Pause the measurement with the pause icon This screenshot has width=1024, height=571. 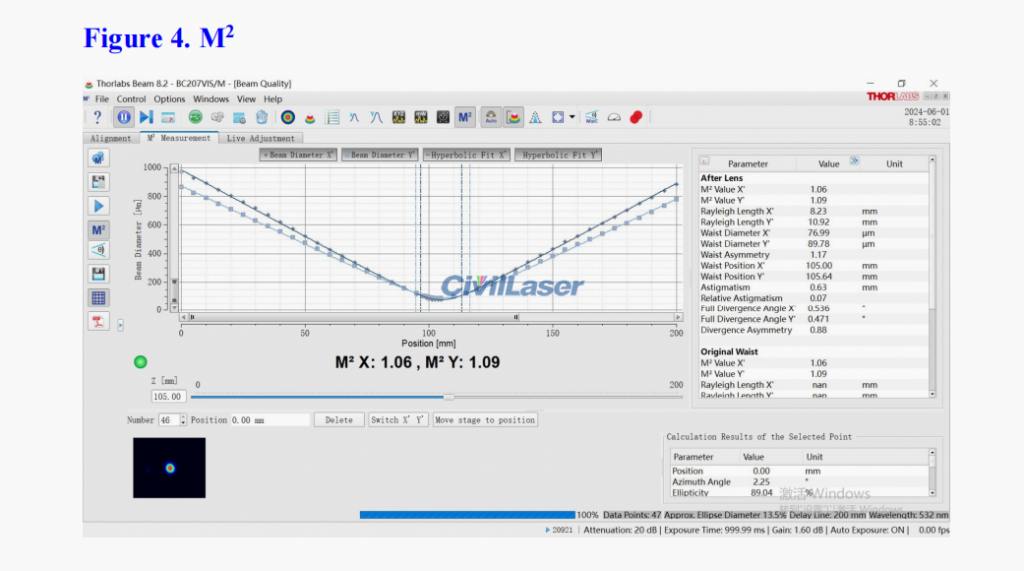(123, 117)
